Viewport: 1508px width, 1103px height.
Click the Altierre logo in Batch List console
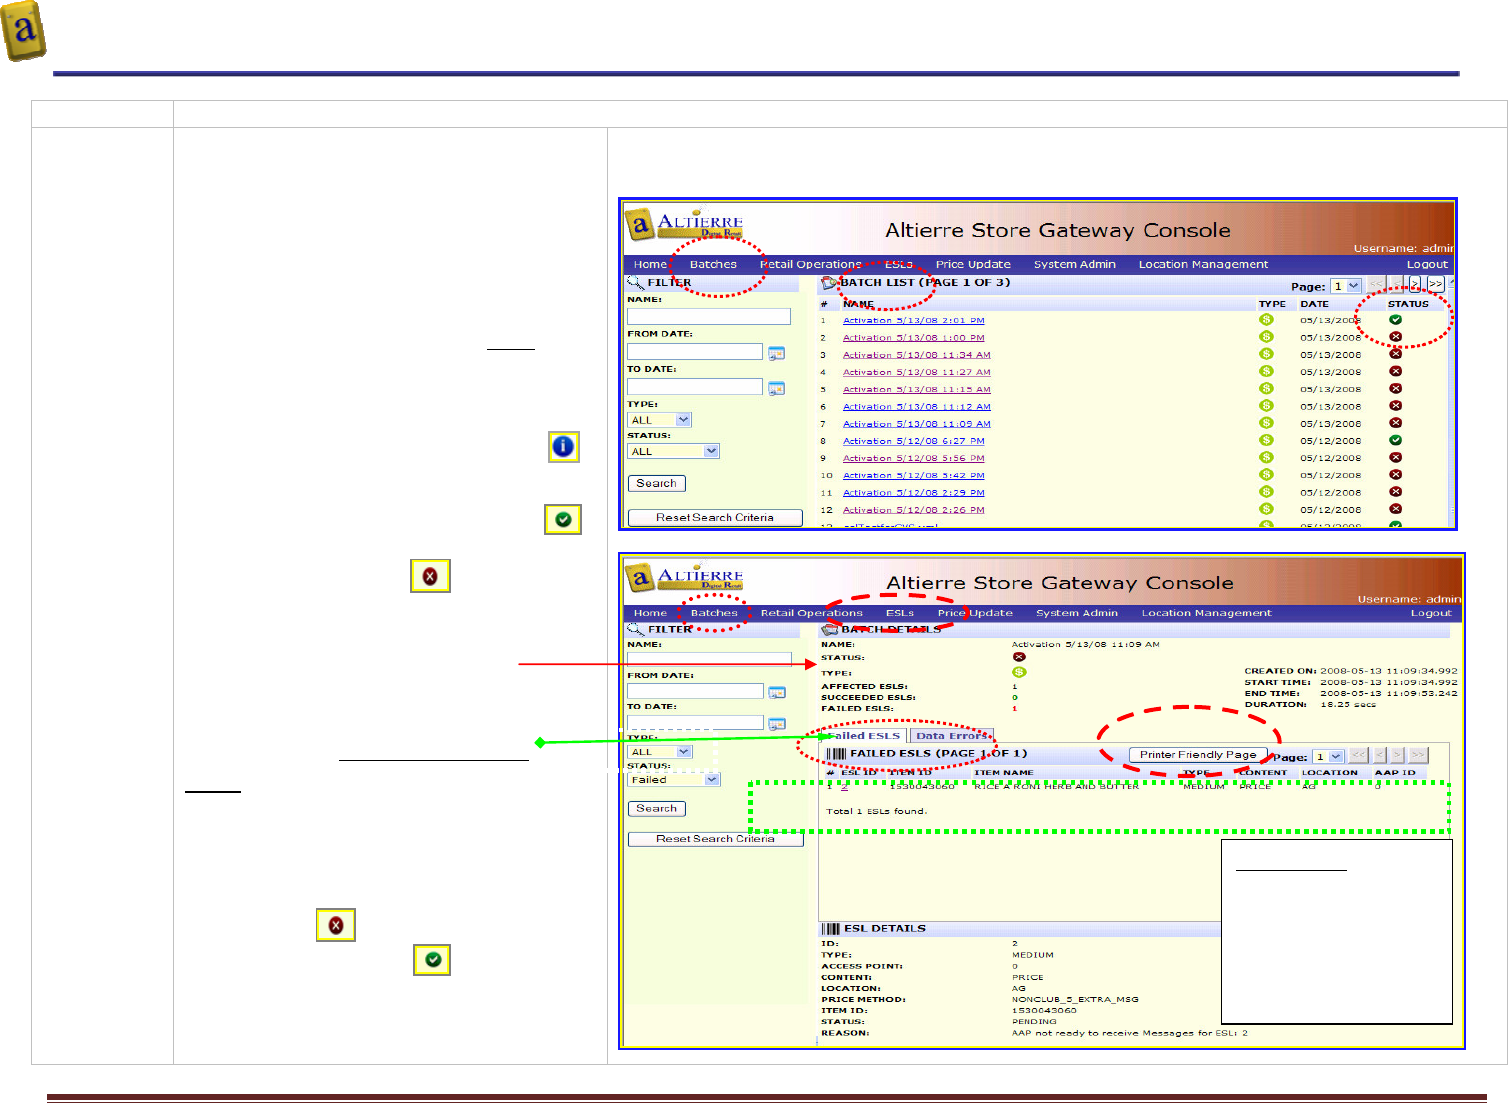(685, 224)
